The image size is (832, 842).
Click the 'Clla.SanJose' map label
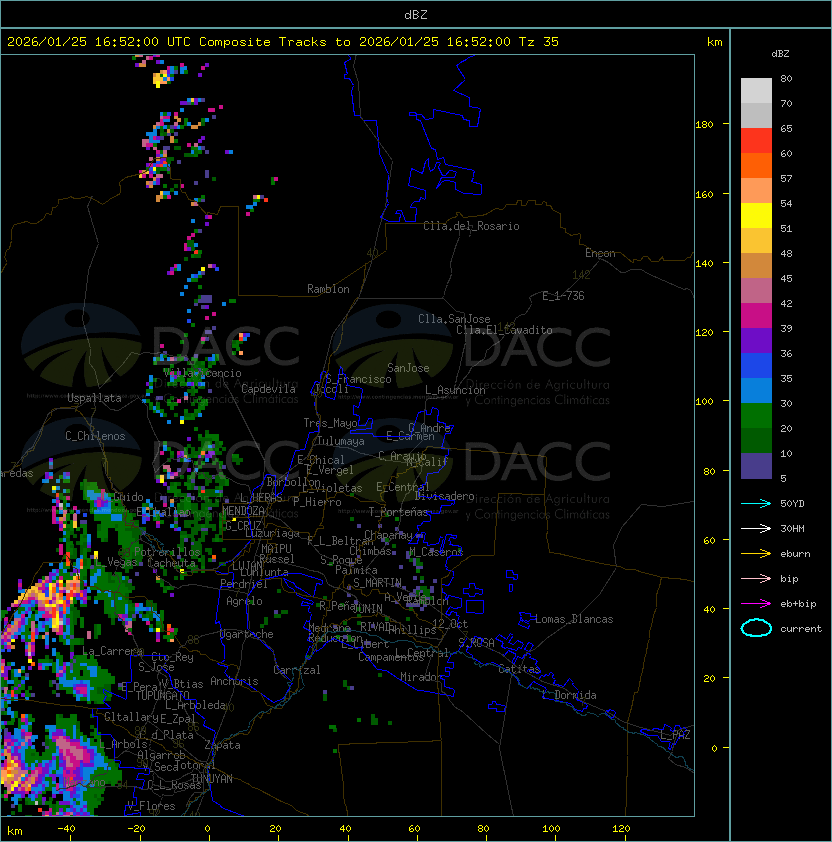click(x=454, y=319)
